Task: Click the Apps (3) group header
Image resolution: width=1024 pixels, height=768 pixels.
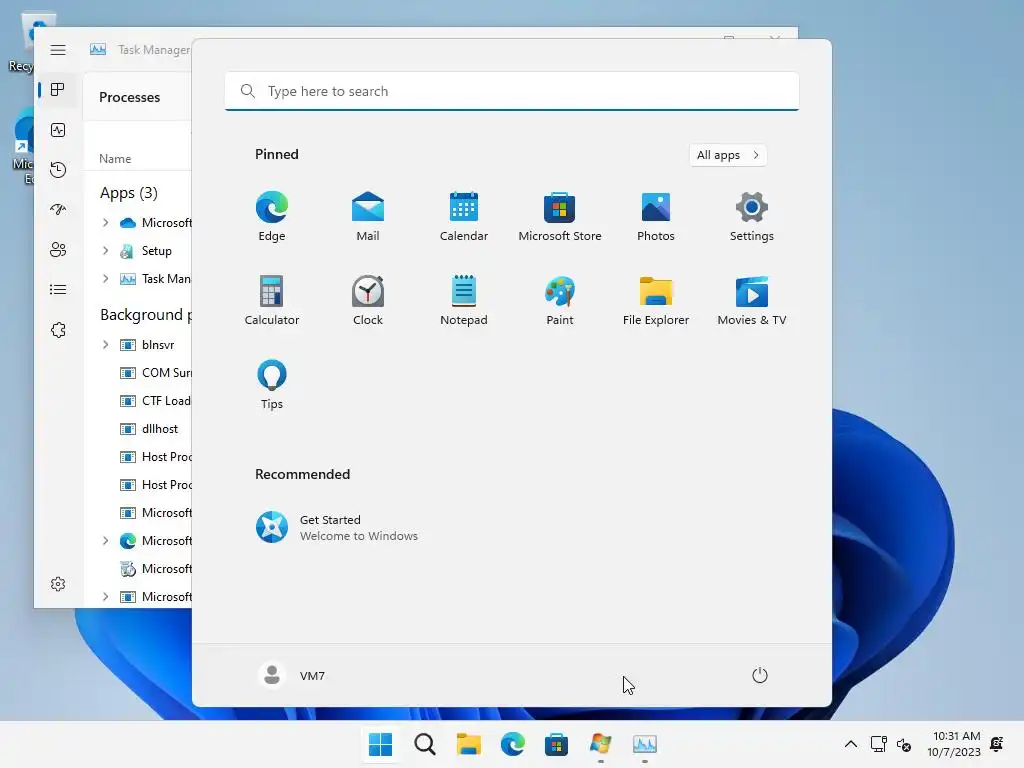Action: (129, 193)
